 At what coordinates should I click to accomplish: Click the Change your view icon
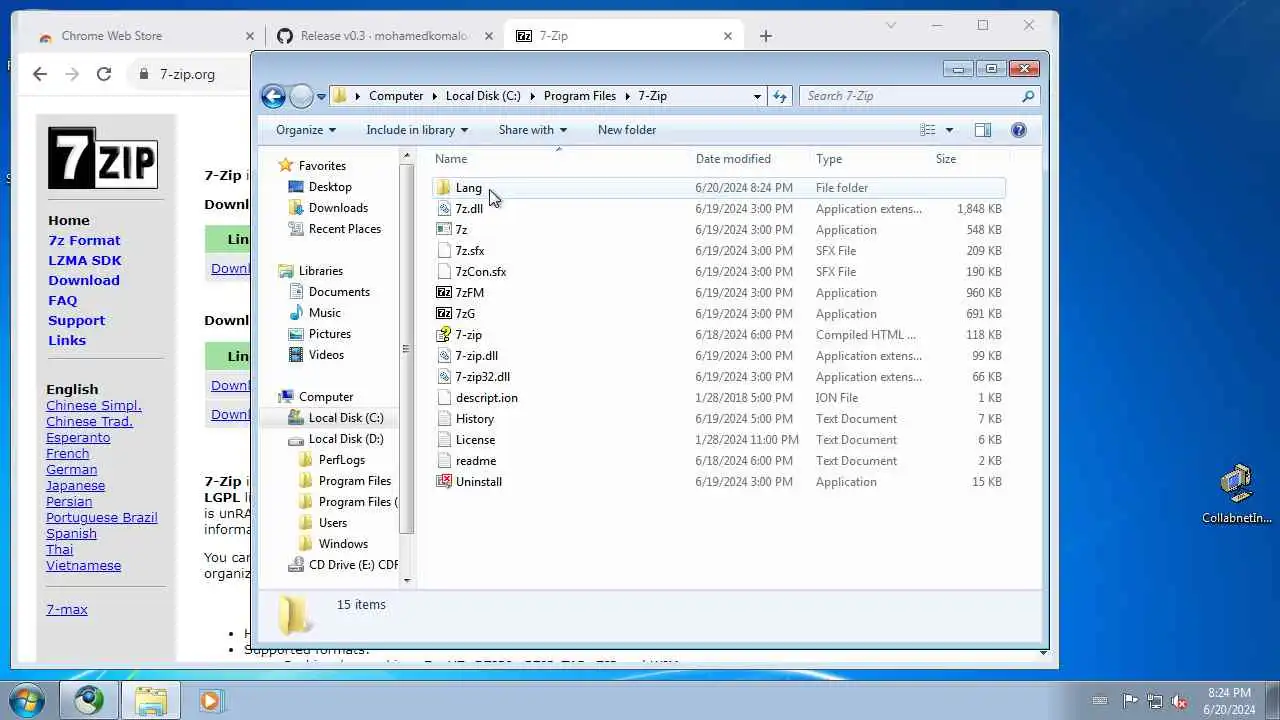[928, 130]
